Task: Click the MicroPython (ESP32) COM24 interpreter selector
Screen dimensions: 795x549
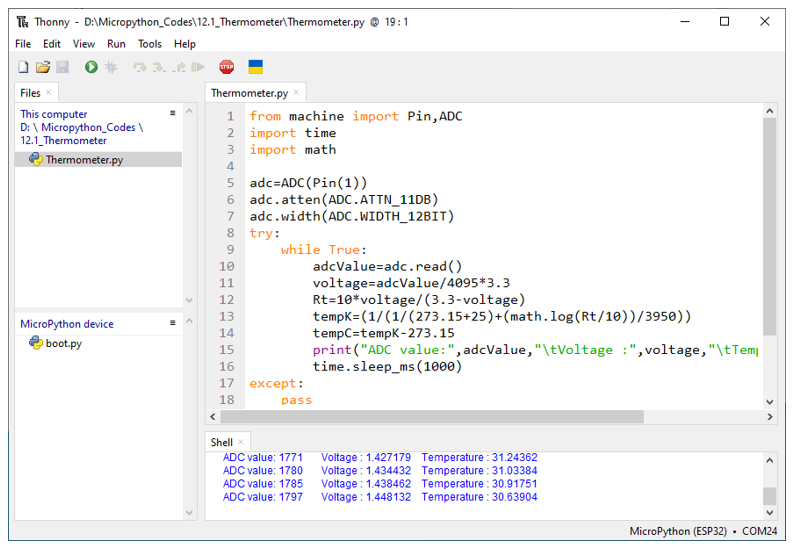Action: pos(703,531)
